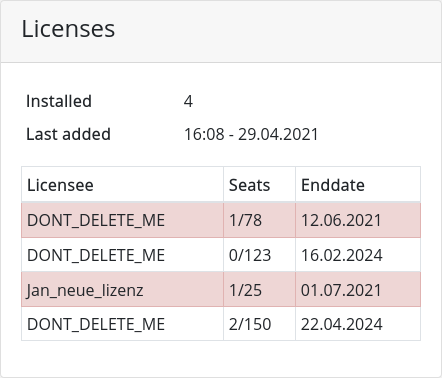Click the Licenses panel heading
Viewport: 442px width, 378px height.
(x=68, y=29)
